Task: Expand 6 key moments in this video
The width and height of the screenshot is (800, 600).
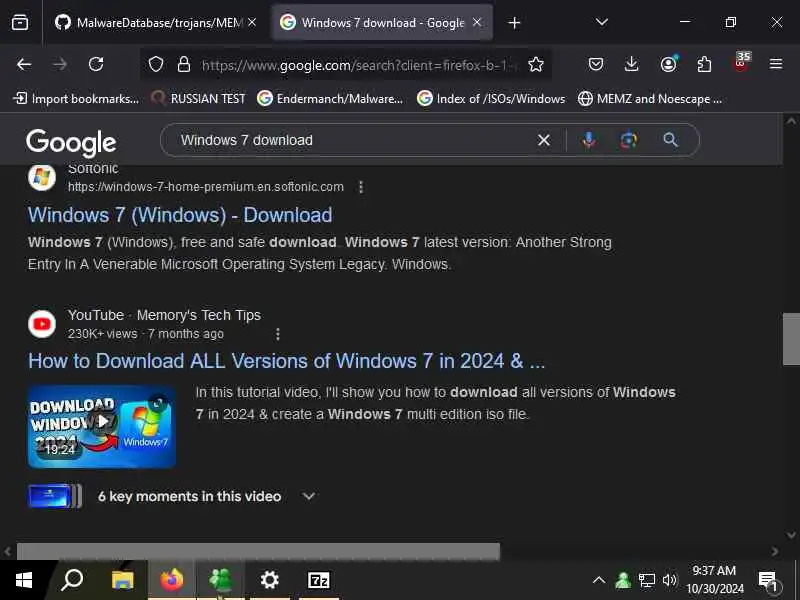Action: click(206, 496)
